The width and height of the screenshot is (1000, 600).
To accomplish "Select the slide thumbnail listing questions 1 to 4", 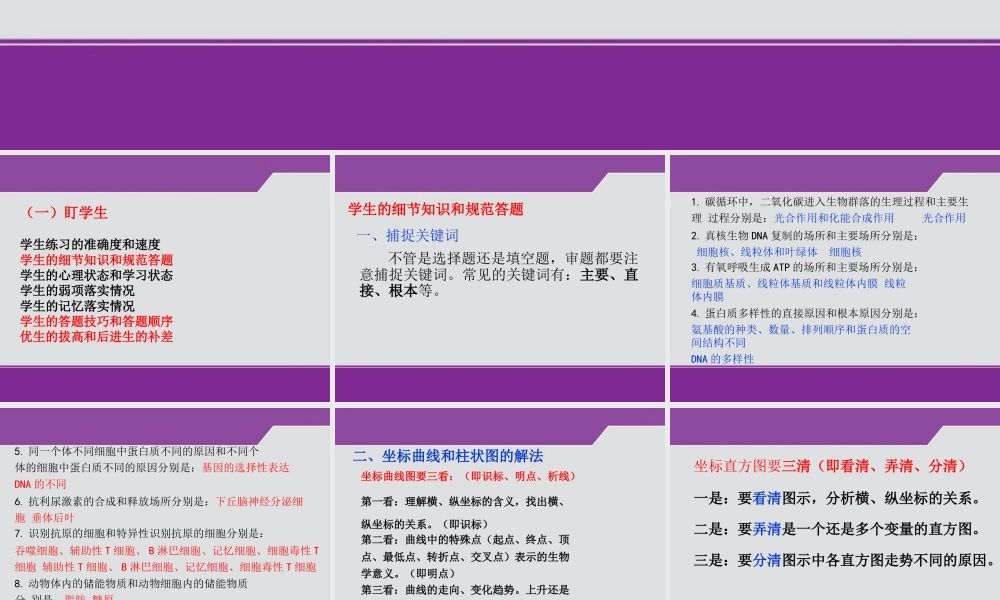I will [x=835, y=278].
